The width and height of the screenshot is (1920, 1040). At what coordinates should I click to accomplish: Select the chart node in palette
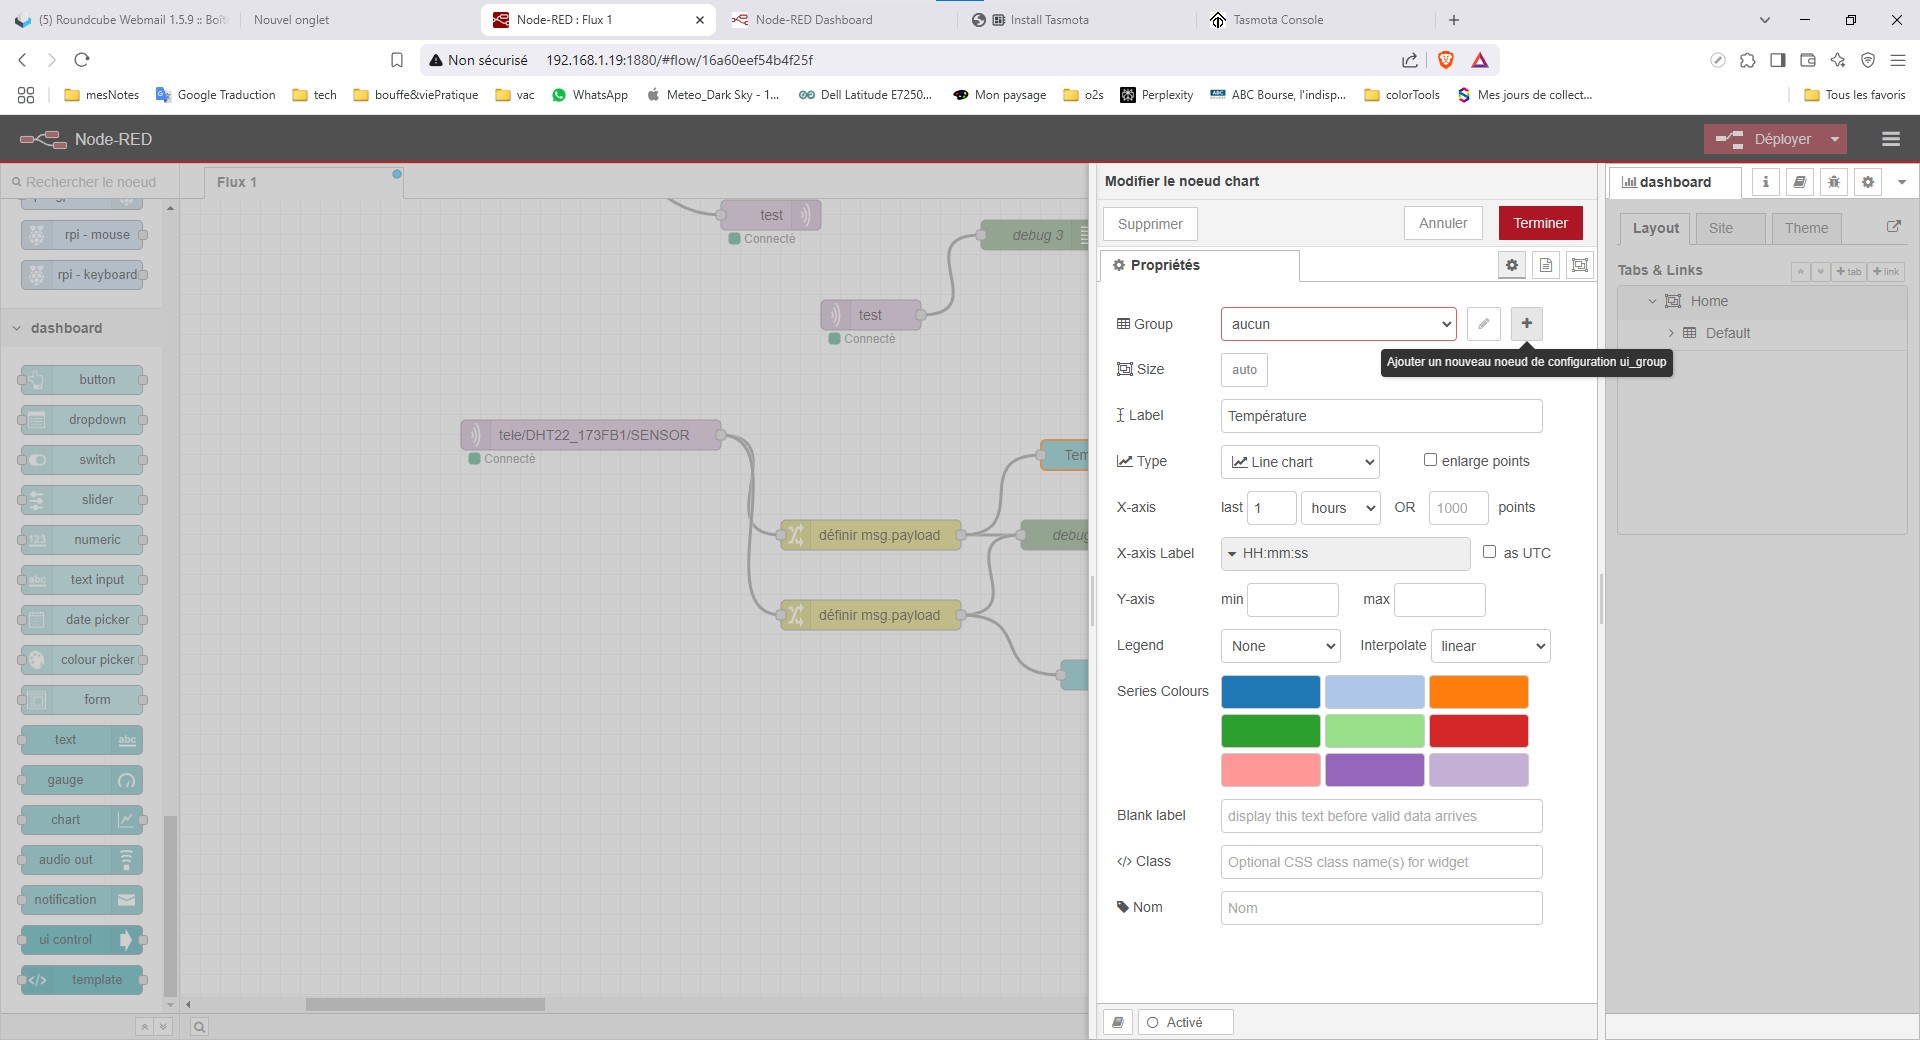click(82, 820)
